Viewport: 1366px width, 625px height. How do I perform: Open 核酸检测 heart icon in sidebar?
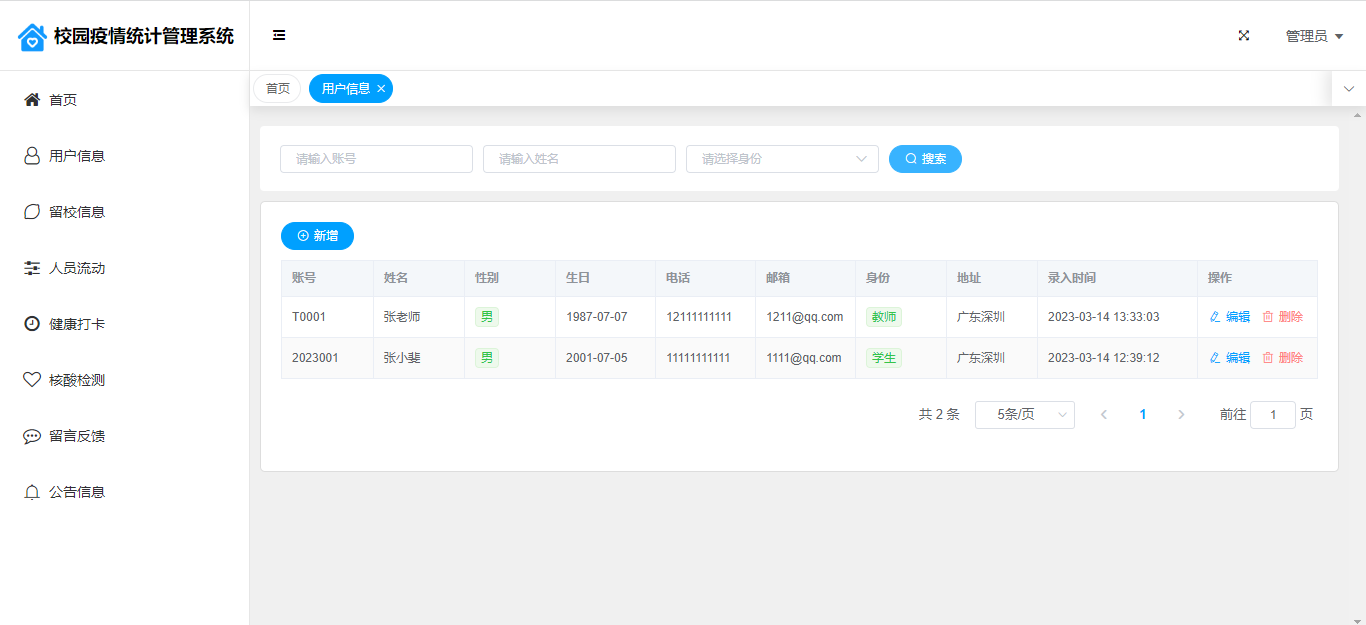(x=32, y=380)
